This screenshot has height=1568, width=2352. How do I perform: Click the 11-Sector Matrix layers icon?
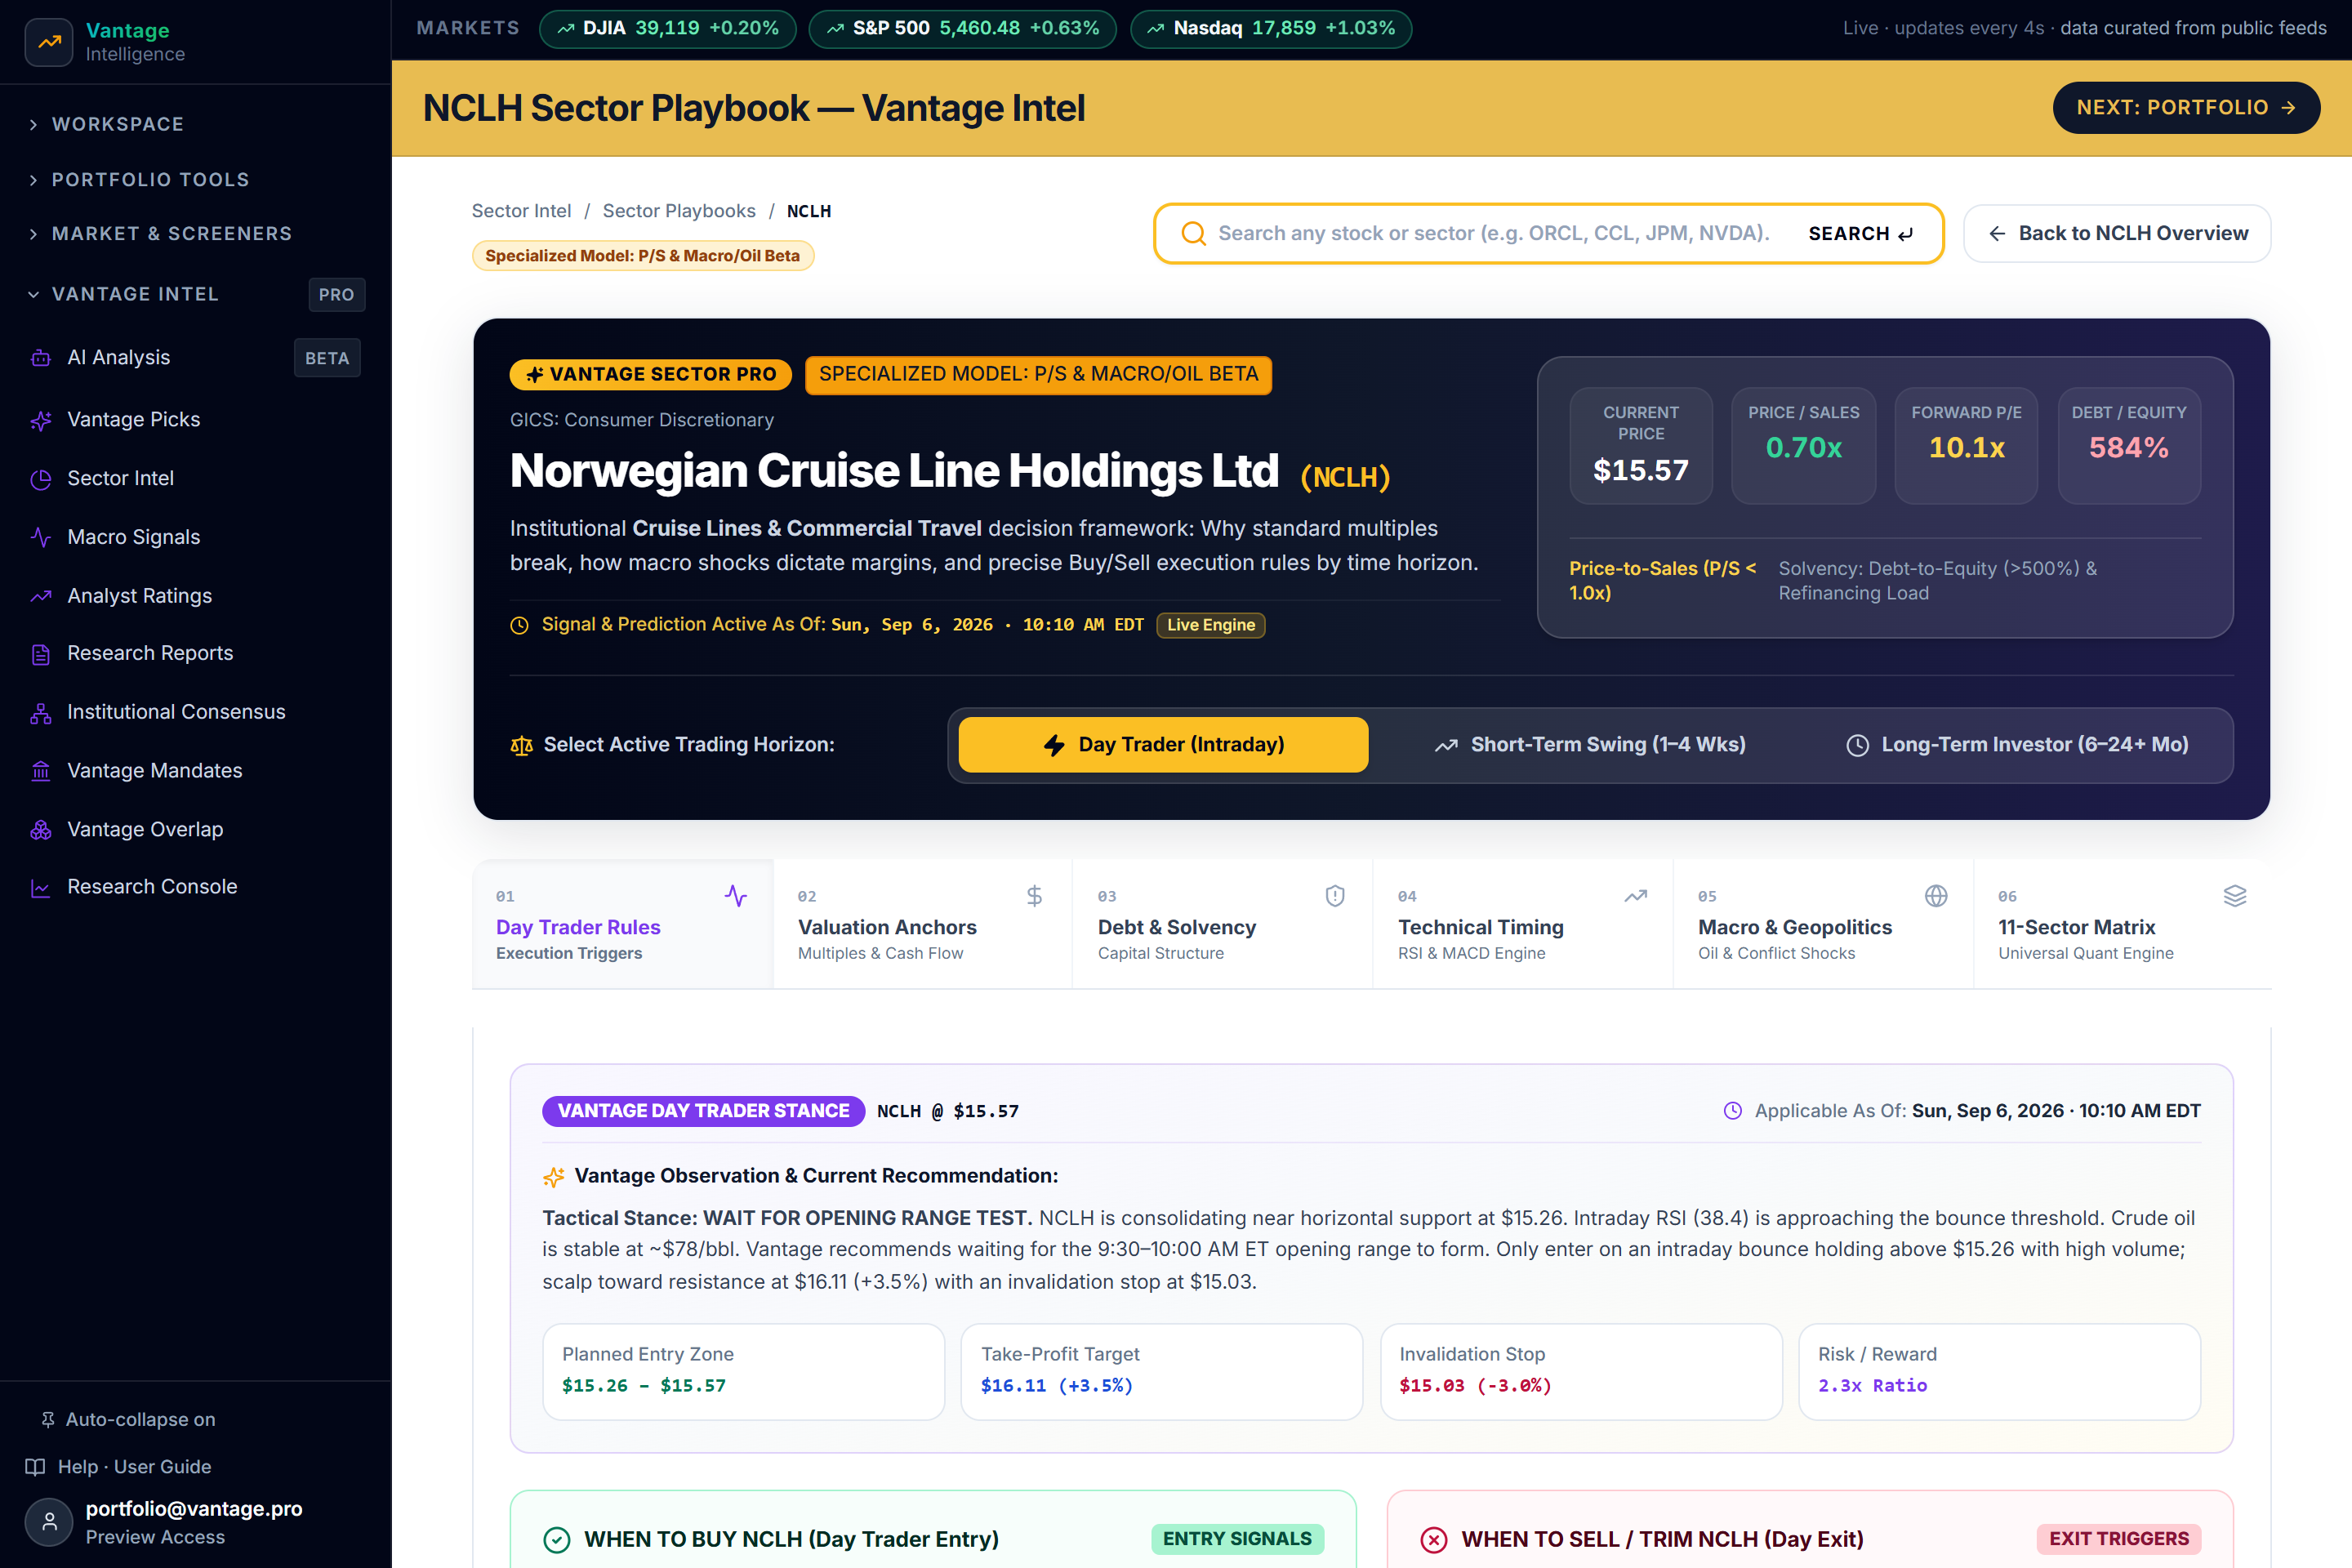click(2235, 896)
